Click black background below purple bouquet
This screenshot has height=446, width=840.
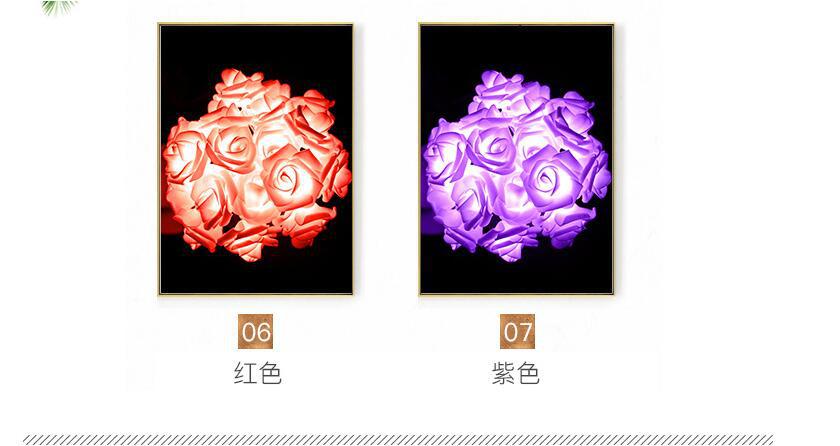pos(516,277)
